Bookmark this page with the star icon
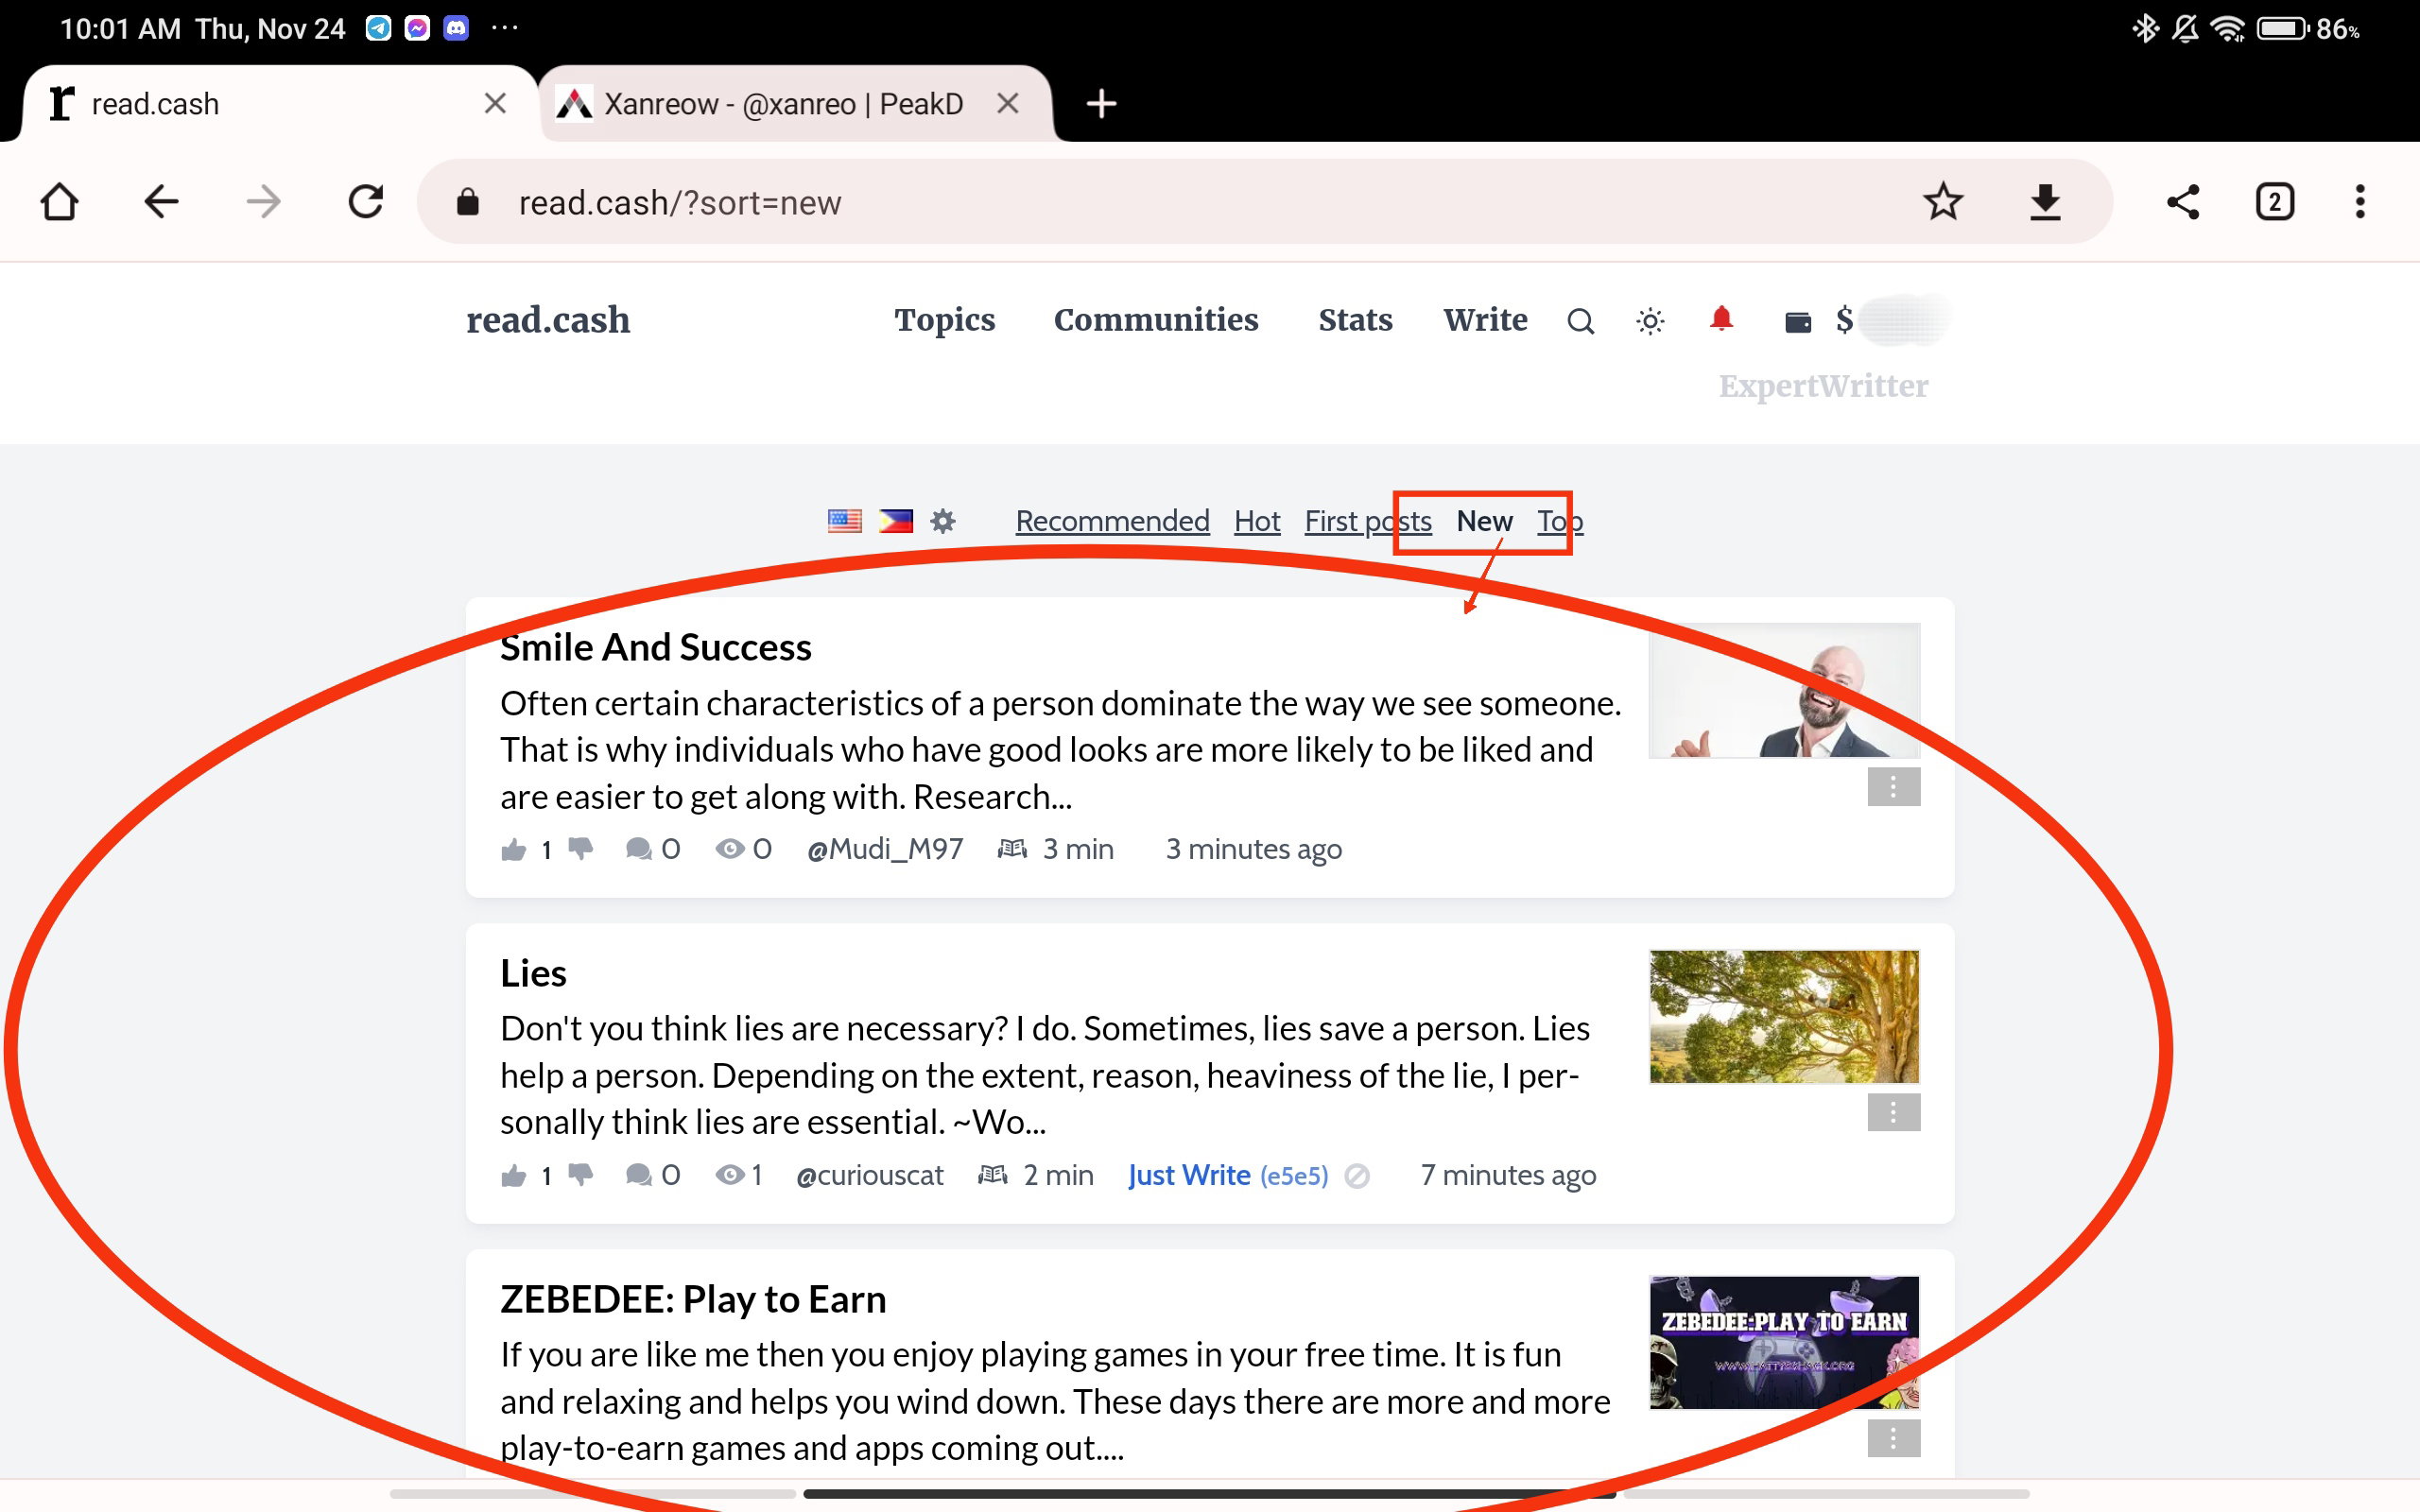This screenshot has width=2420, height=1512. (1943, 202)
